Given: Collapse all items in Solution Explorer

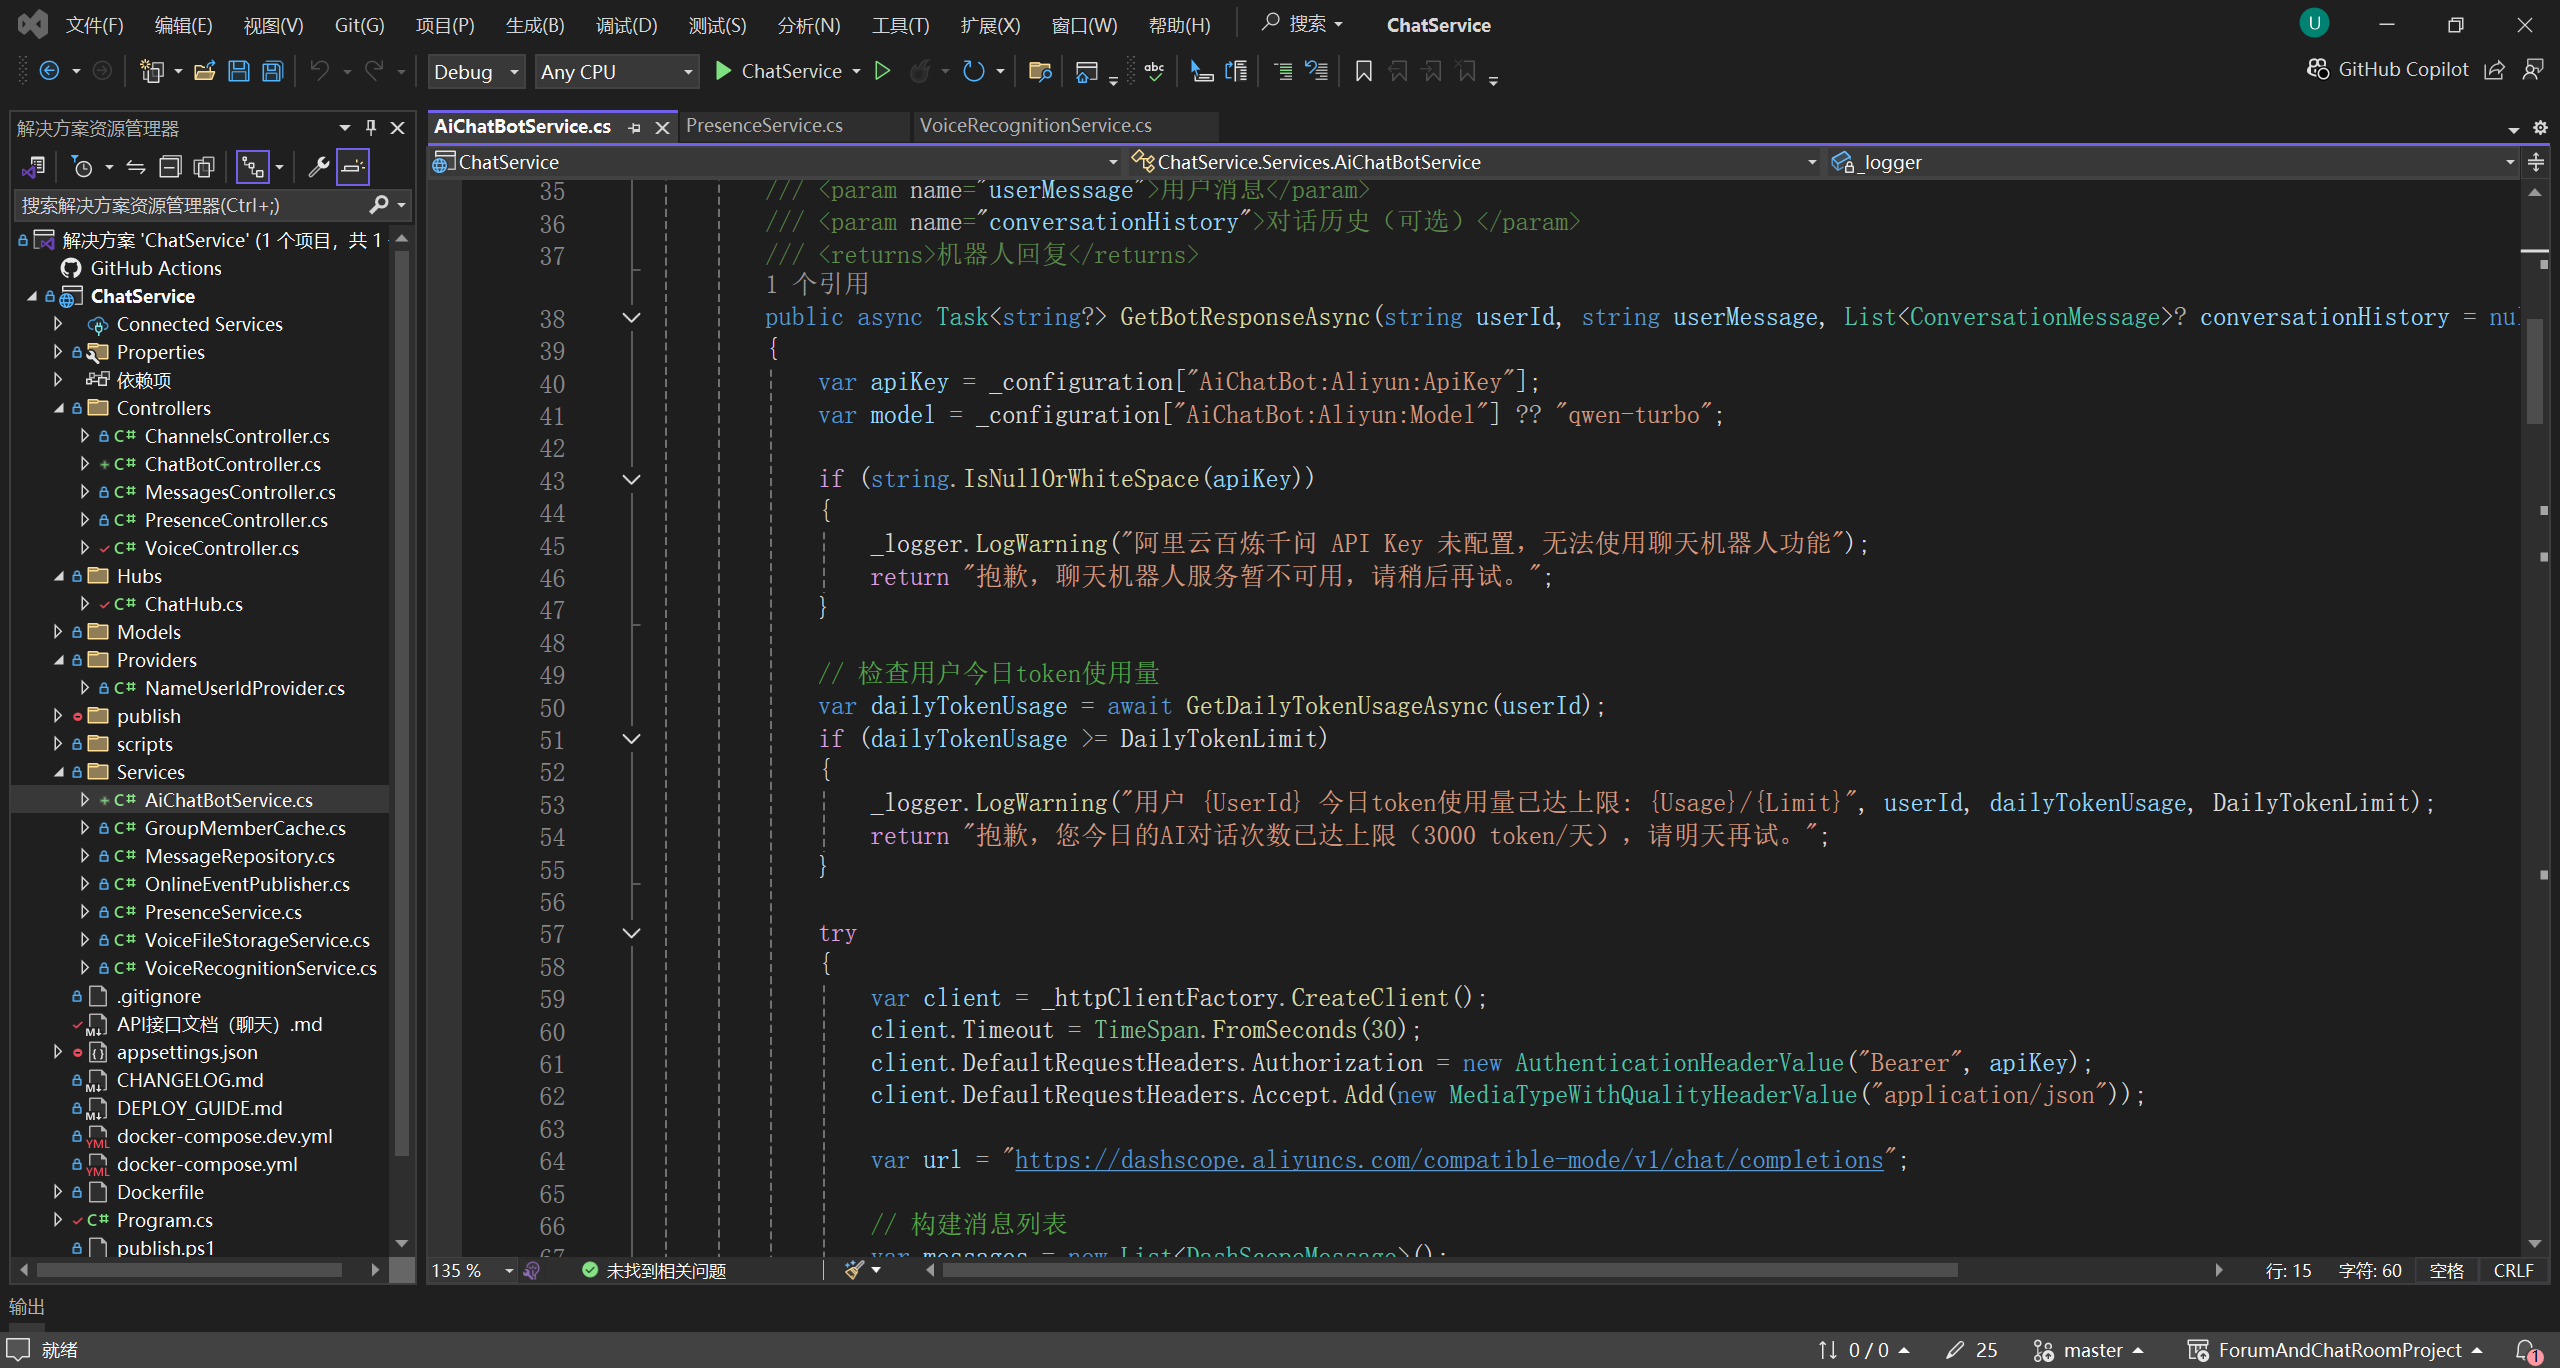Looking at the screenshot, I should 171,167.
